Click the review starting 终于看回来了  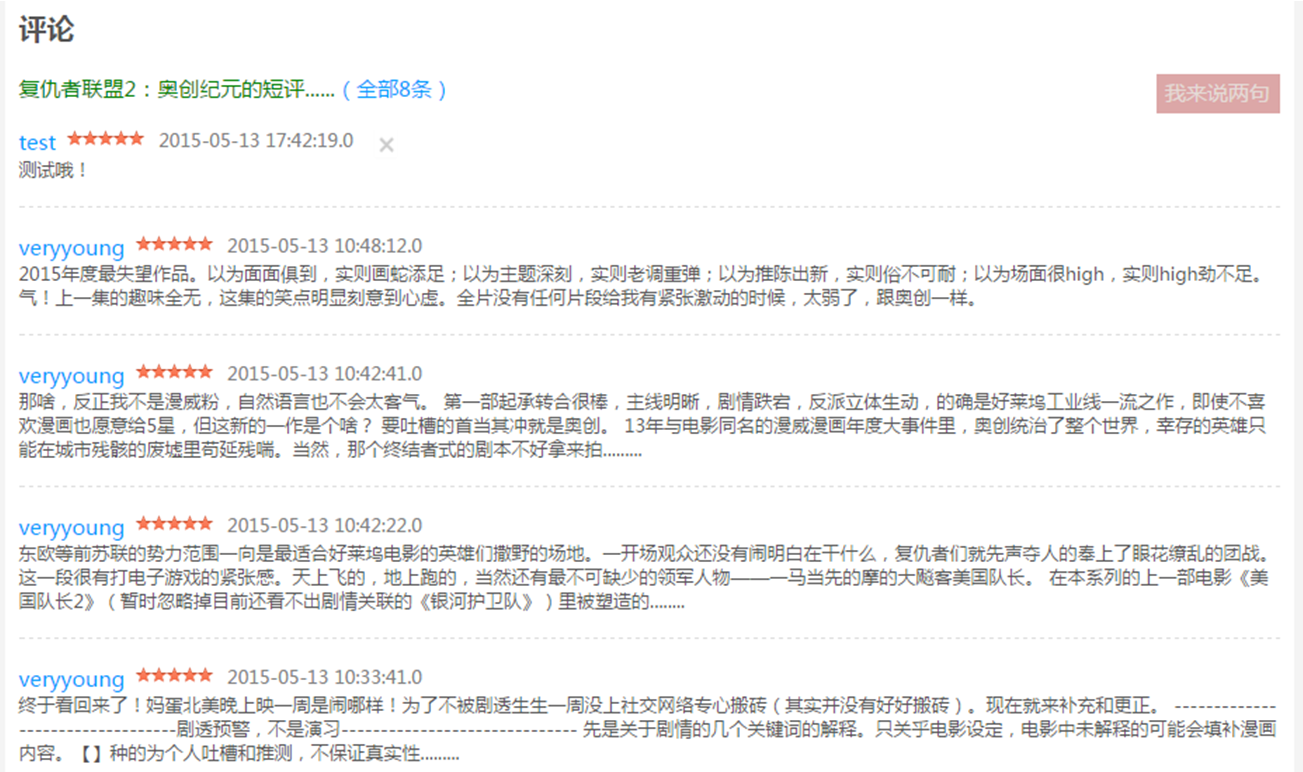point(648,730)
